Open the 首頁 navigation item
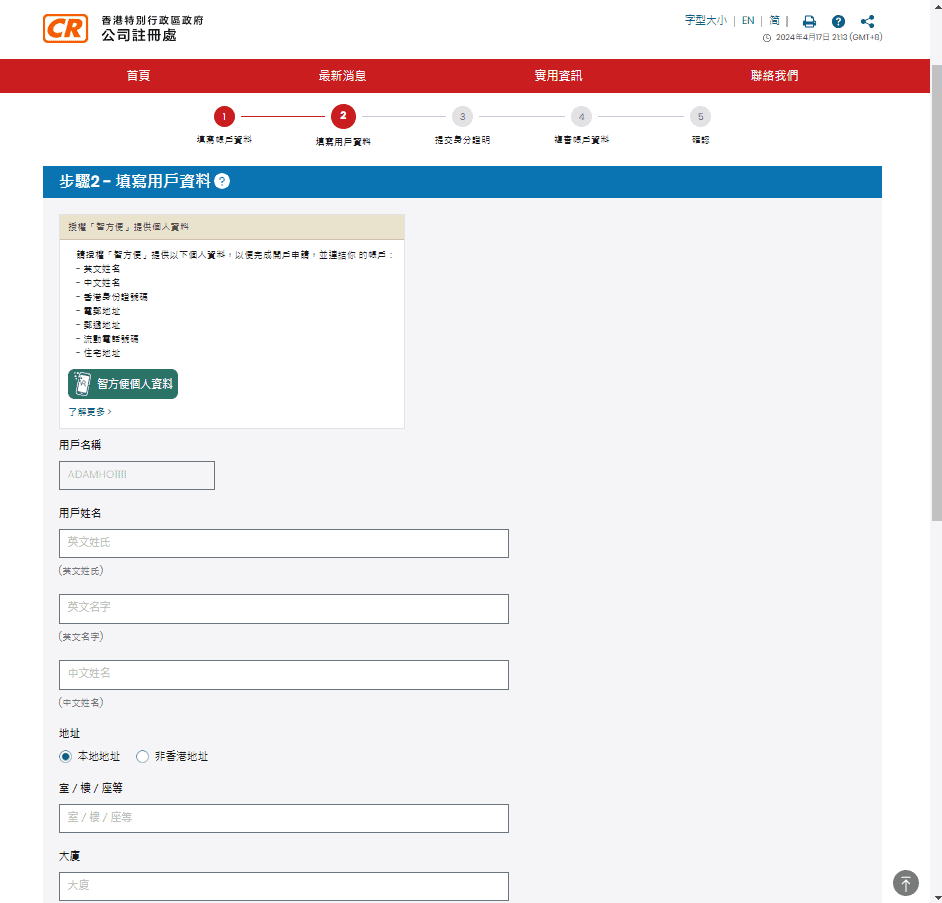Image resolution: width=942 pixels, height=903 pixels. pos(138,75)
